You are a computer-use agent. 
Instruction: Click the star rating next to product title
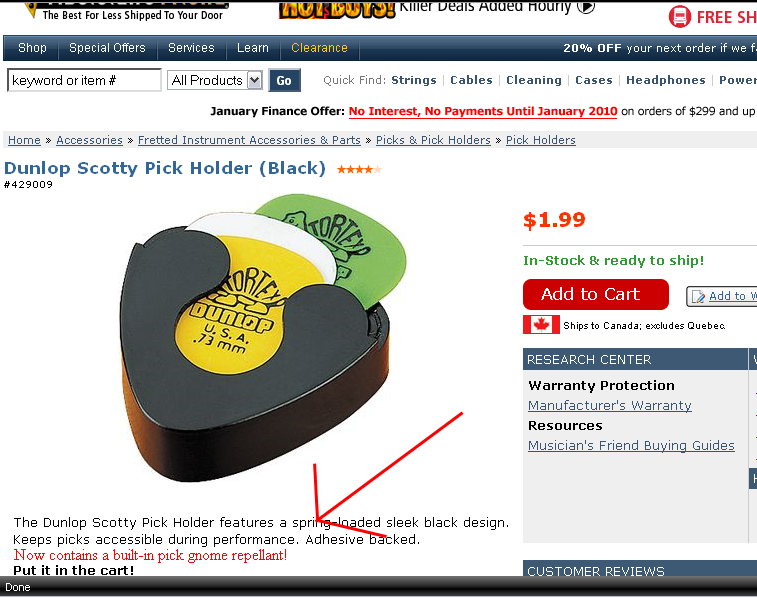pos(359,169)
